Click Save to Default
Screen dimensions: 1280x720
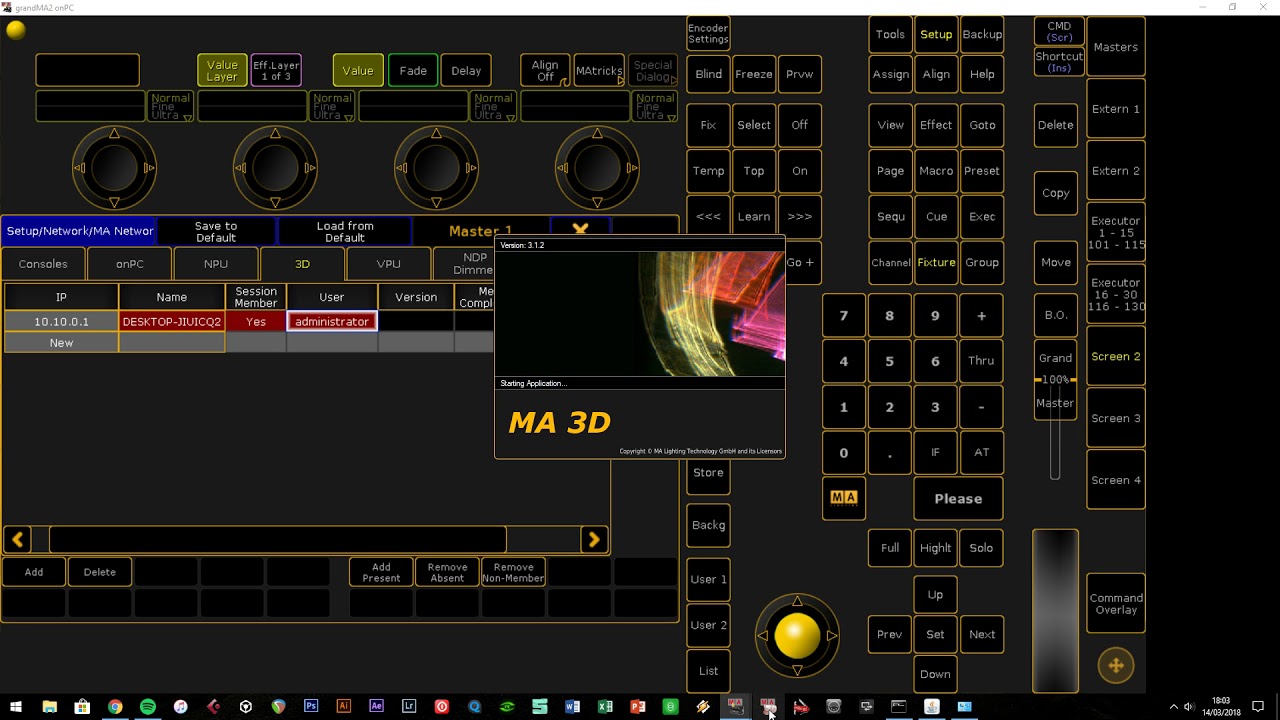[216, 231]
